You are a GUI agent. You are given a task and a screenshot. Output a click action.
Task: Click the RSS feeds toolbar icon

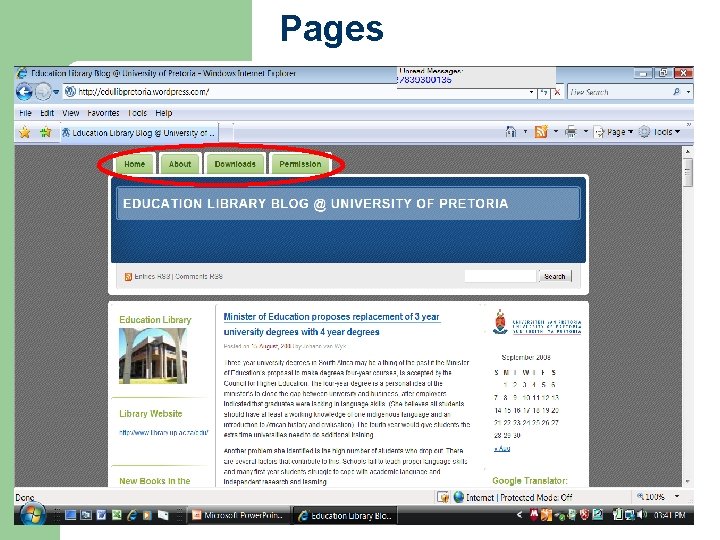[541, 132]
